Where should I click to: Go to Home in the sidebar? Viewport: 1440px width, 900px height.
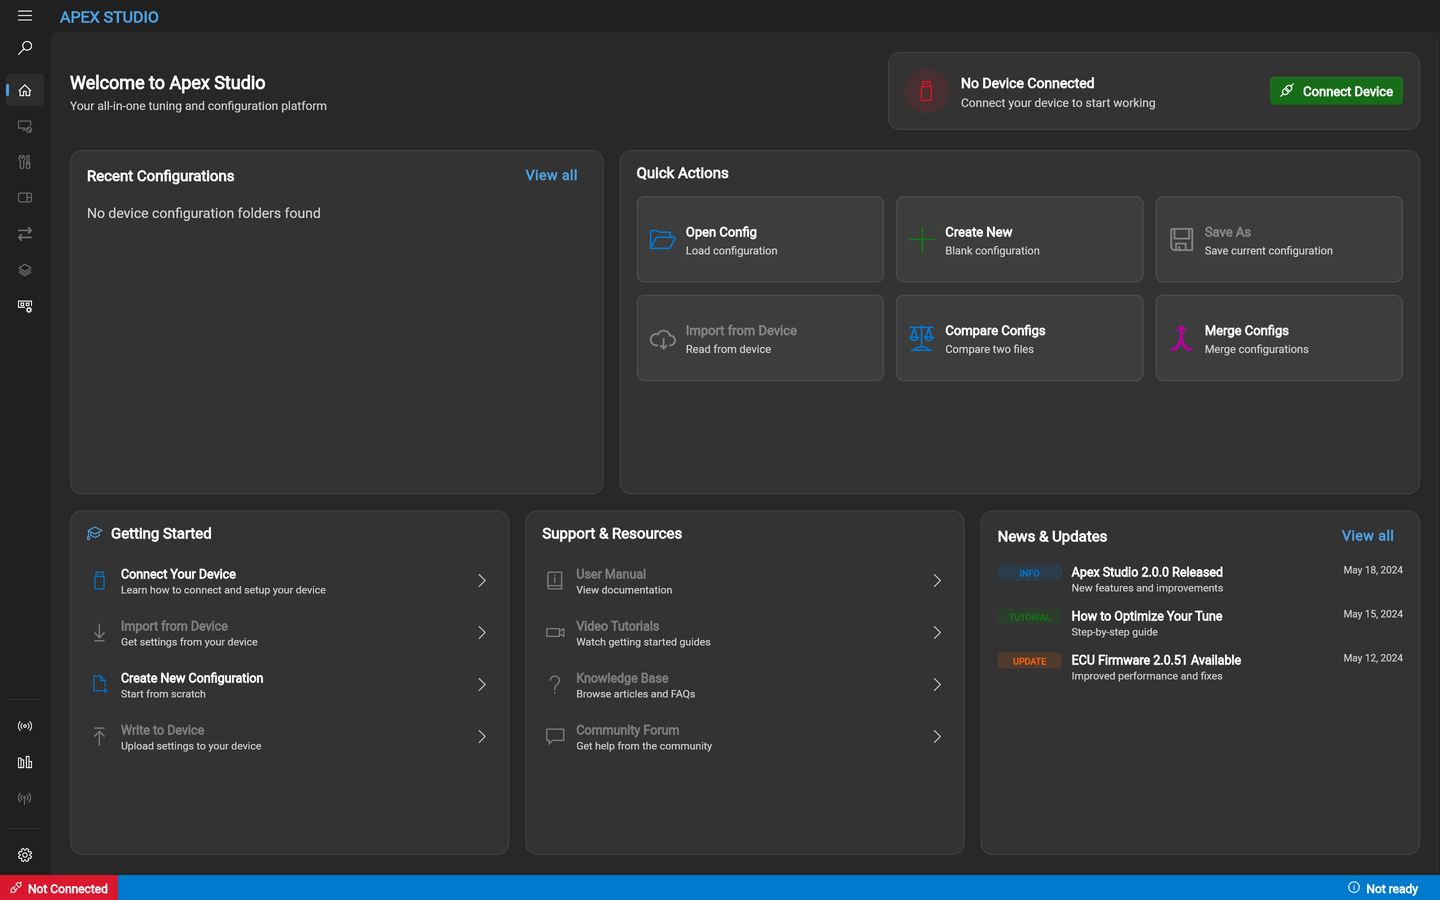25,90
